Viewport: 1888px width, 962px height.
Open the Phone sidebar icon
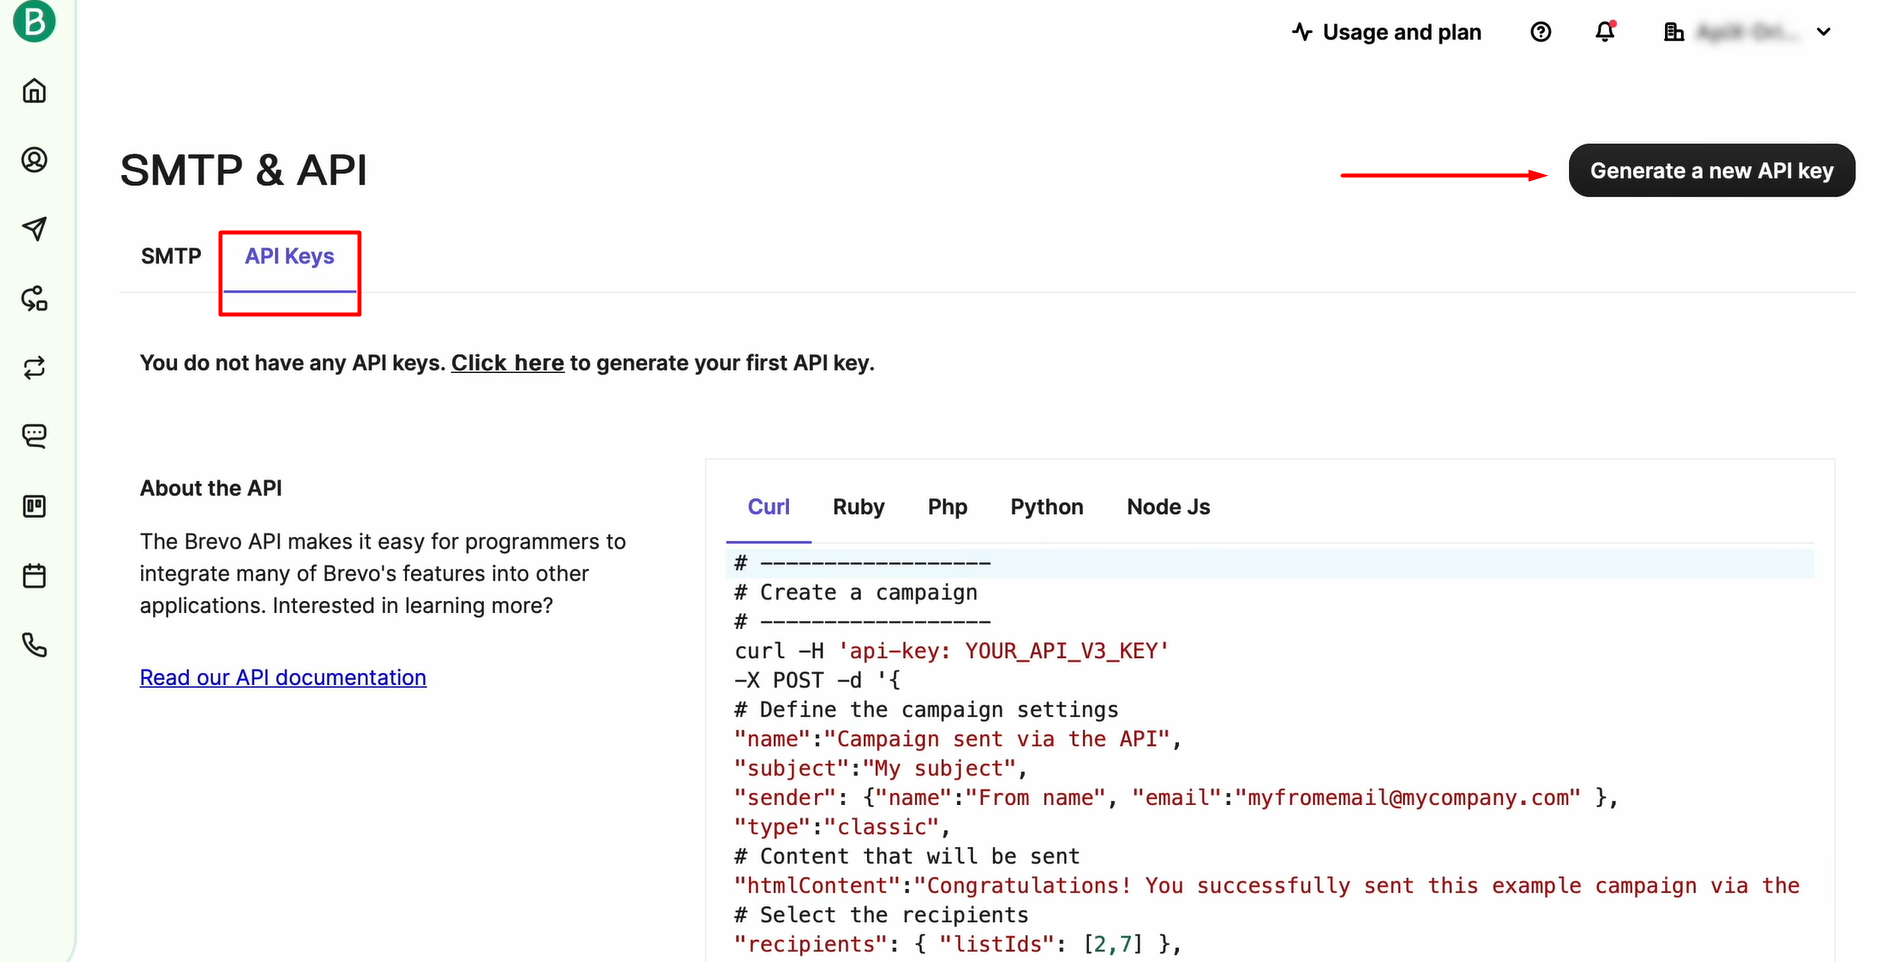click(x=35, y=645)
